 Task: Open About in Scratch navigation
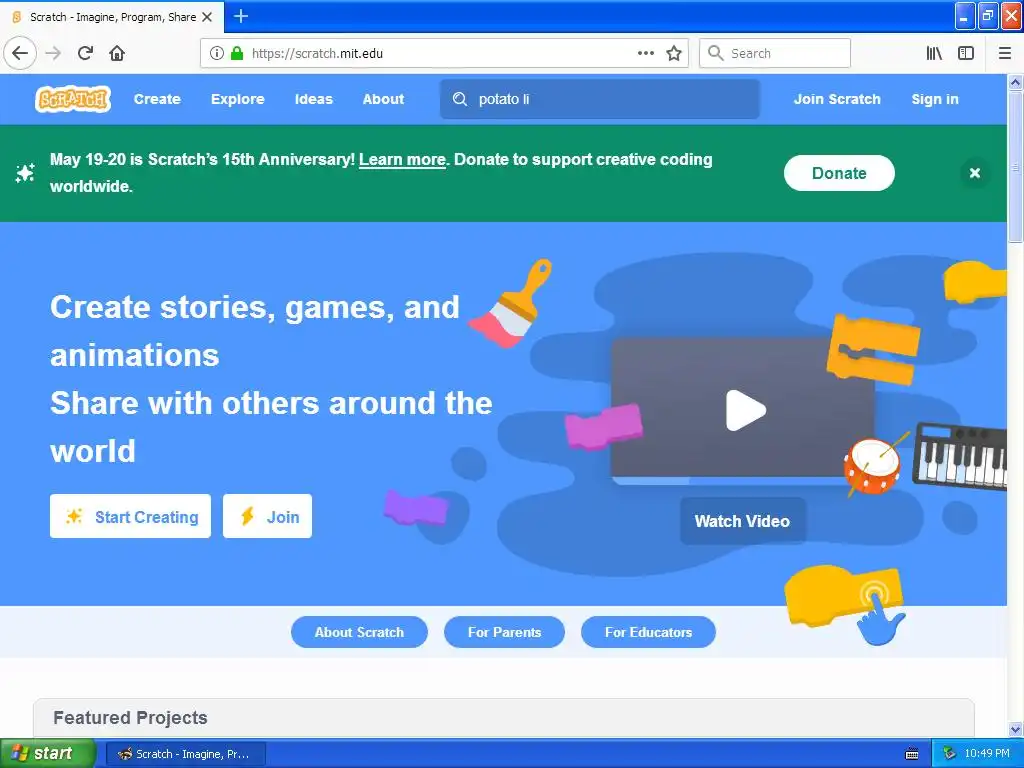coord(383,99)
